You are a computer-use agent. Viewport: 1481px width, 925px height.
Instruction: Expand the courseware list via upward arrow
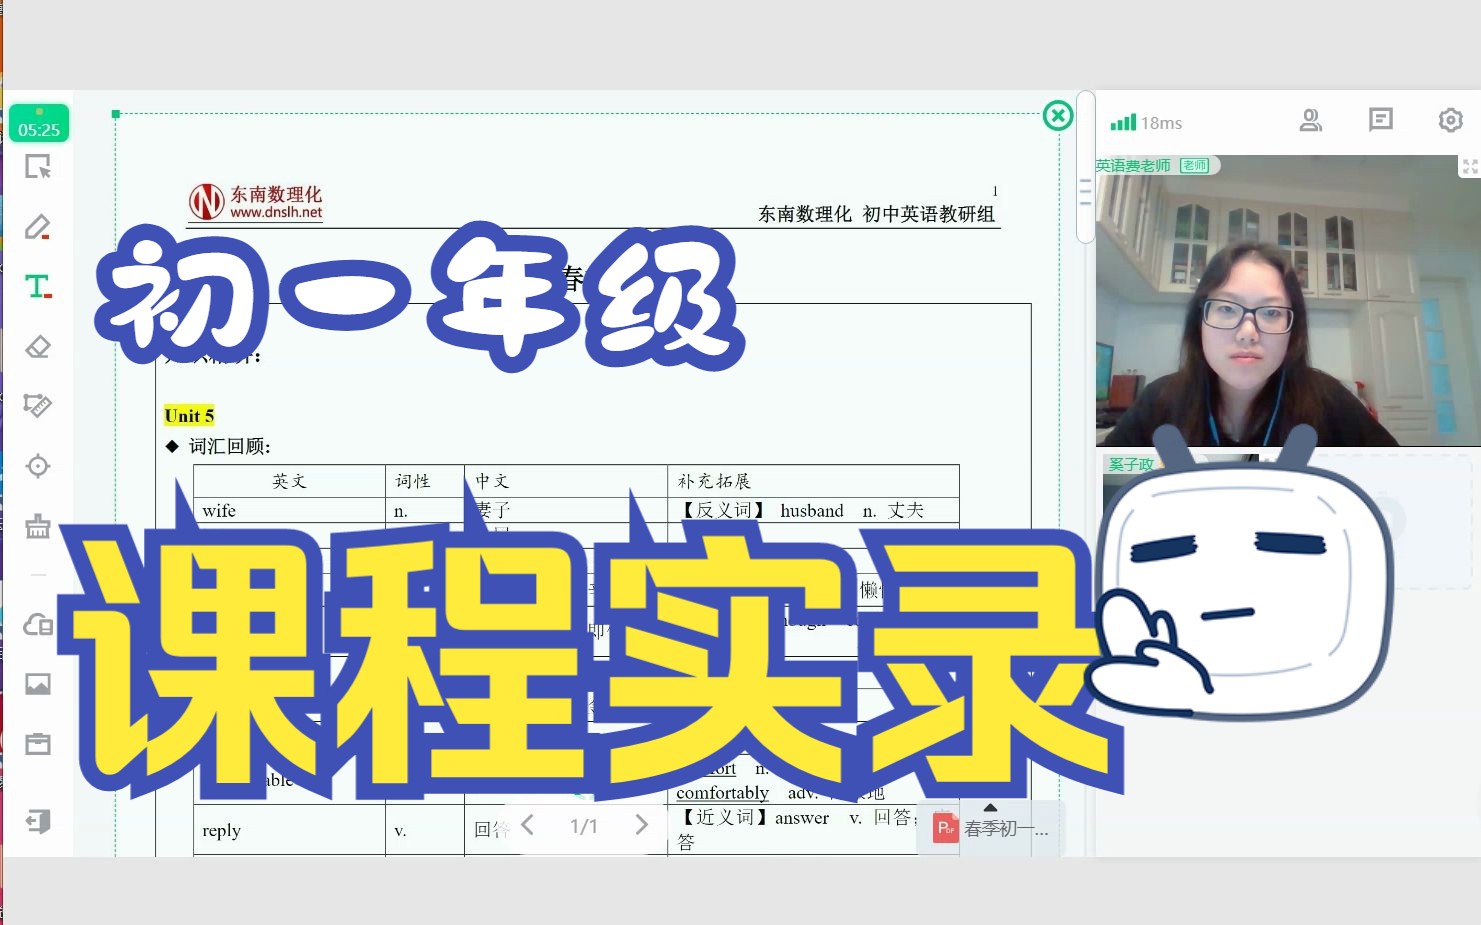point(989,807)
